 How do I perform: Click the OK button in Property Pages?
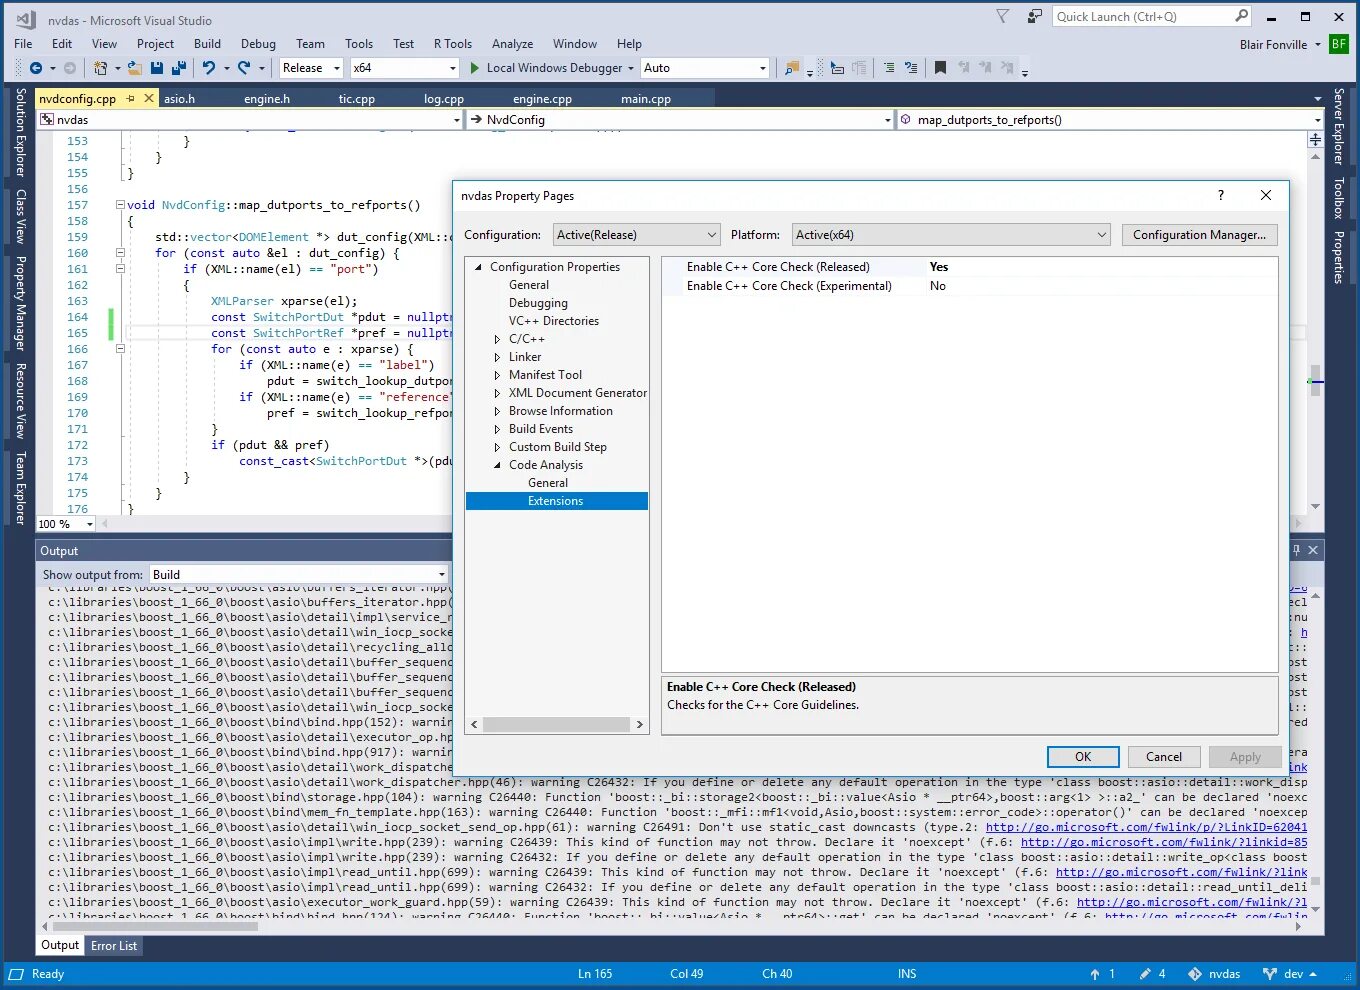(1083, 757)
